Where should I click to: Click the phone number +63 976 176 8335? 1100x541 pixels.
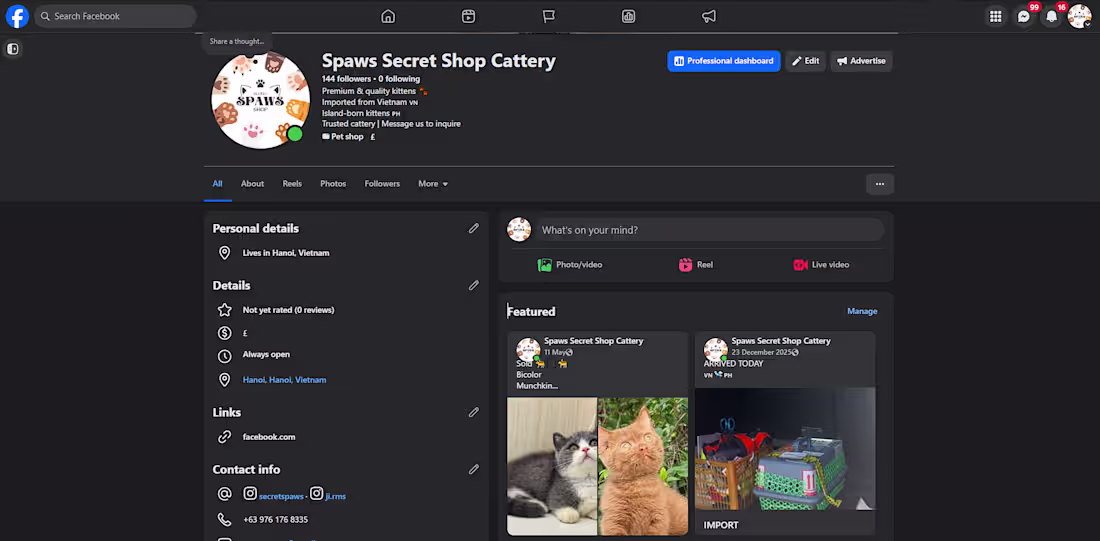(275, 519)
